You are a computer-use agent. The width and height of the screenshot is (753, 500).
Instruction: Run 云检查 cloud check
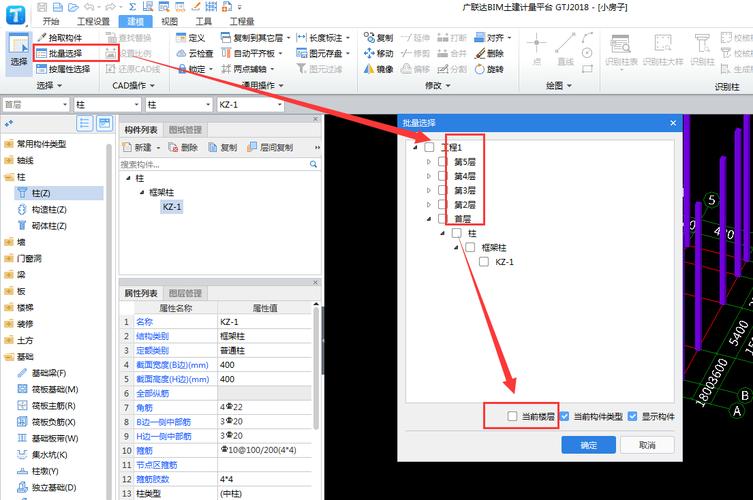[194, 53]
